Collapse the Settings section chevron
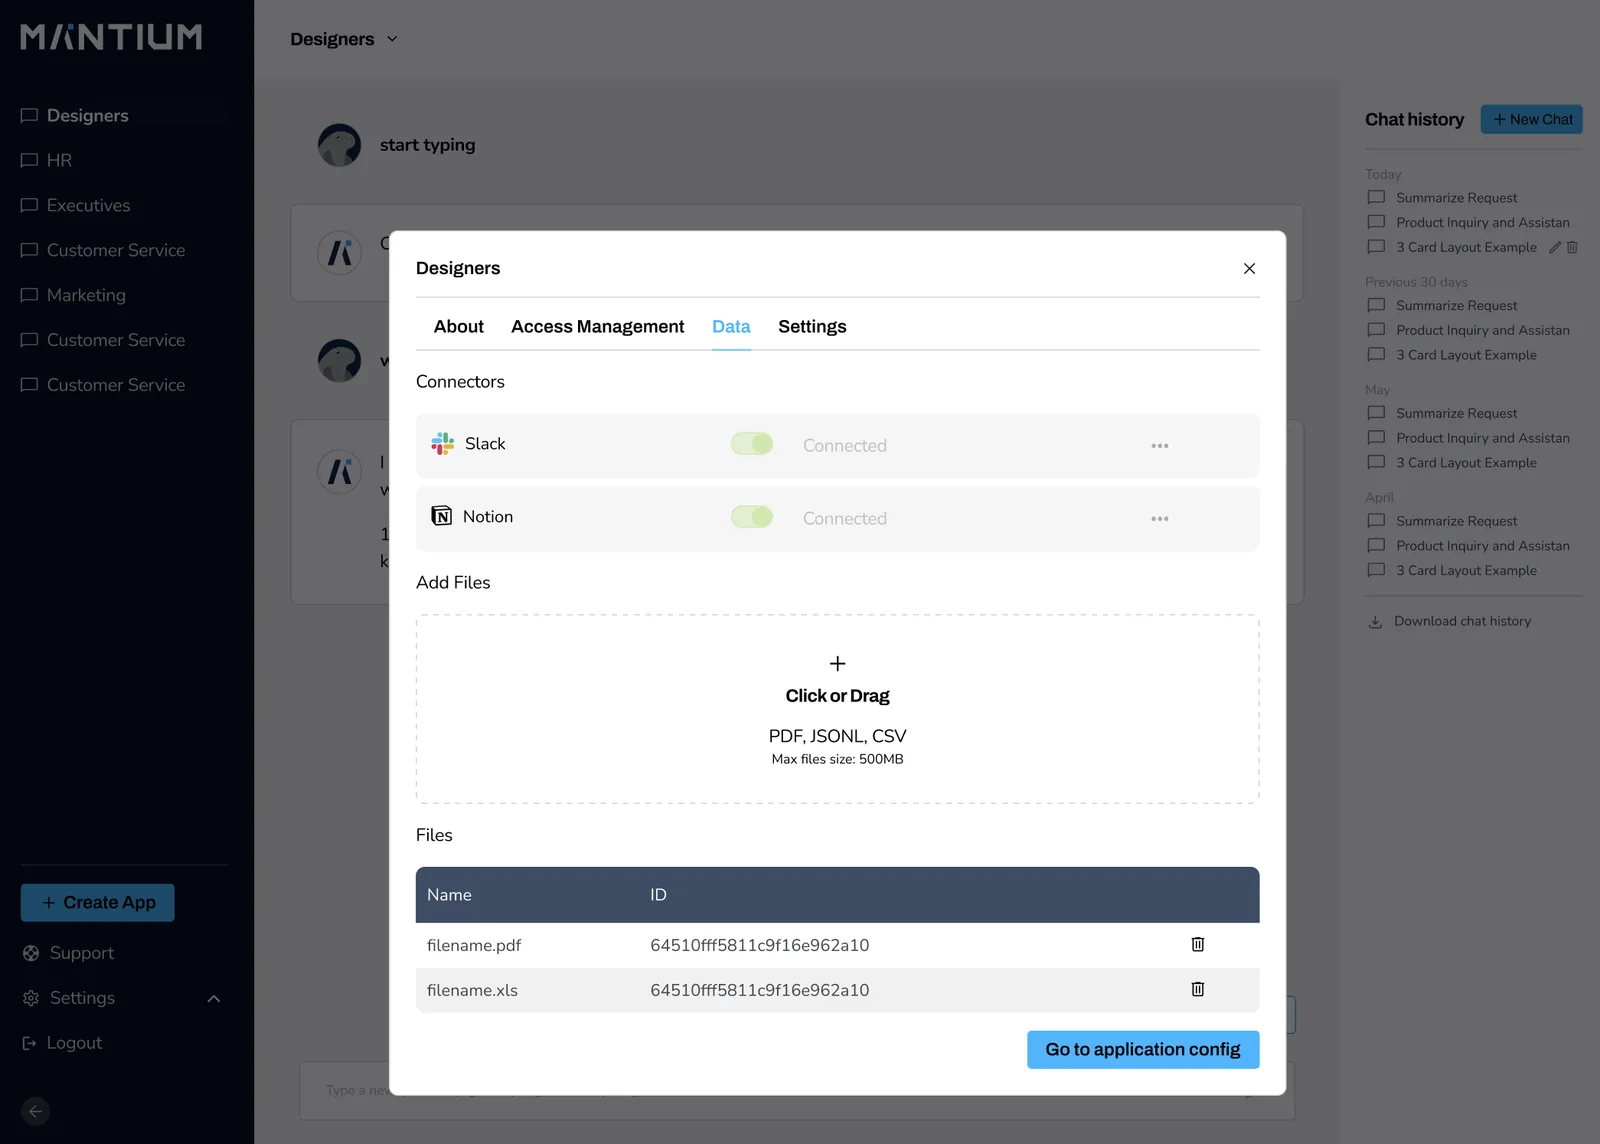 (214, 998)
